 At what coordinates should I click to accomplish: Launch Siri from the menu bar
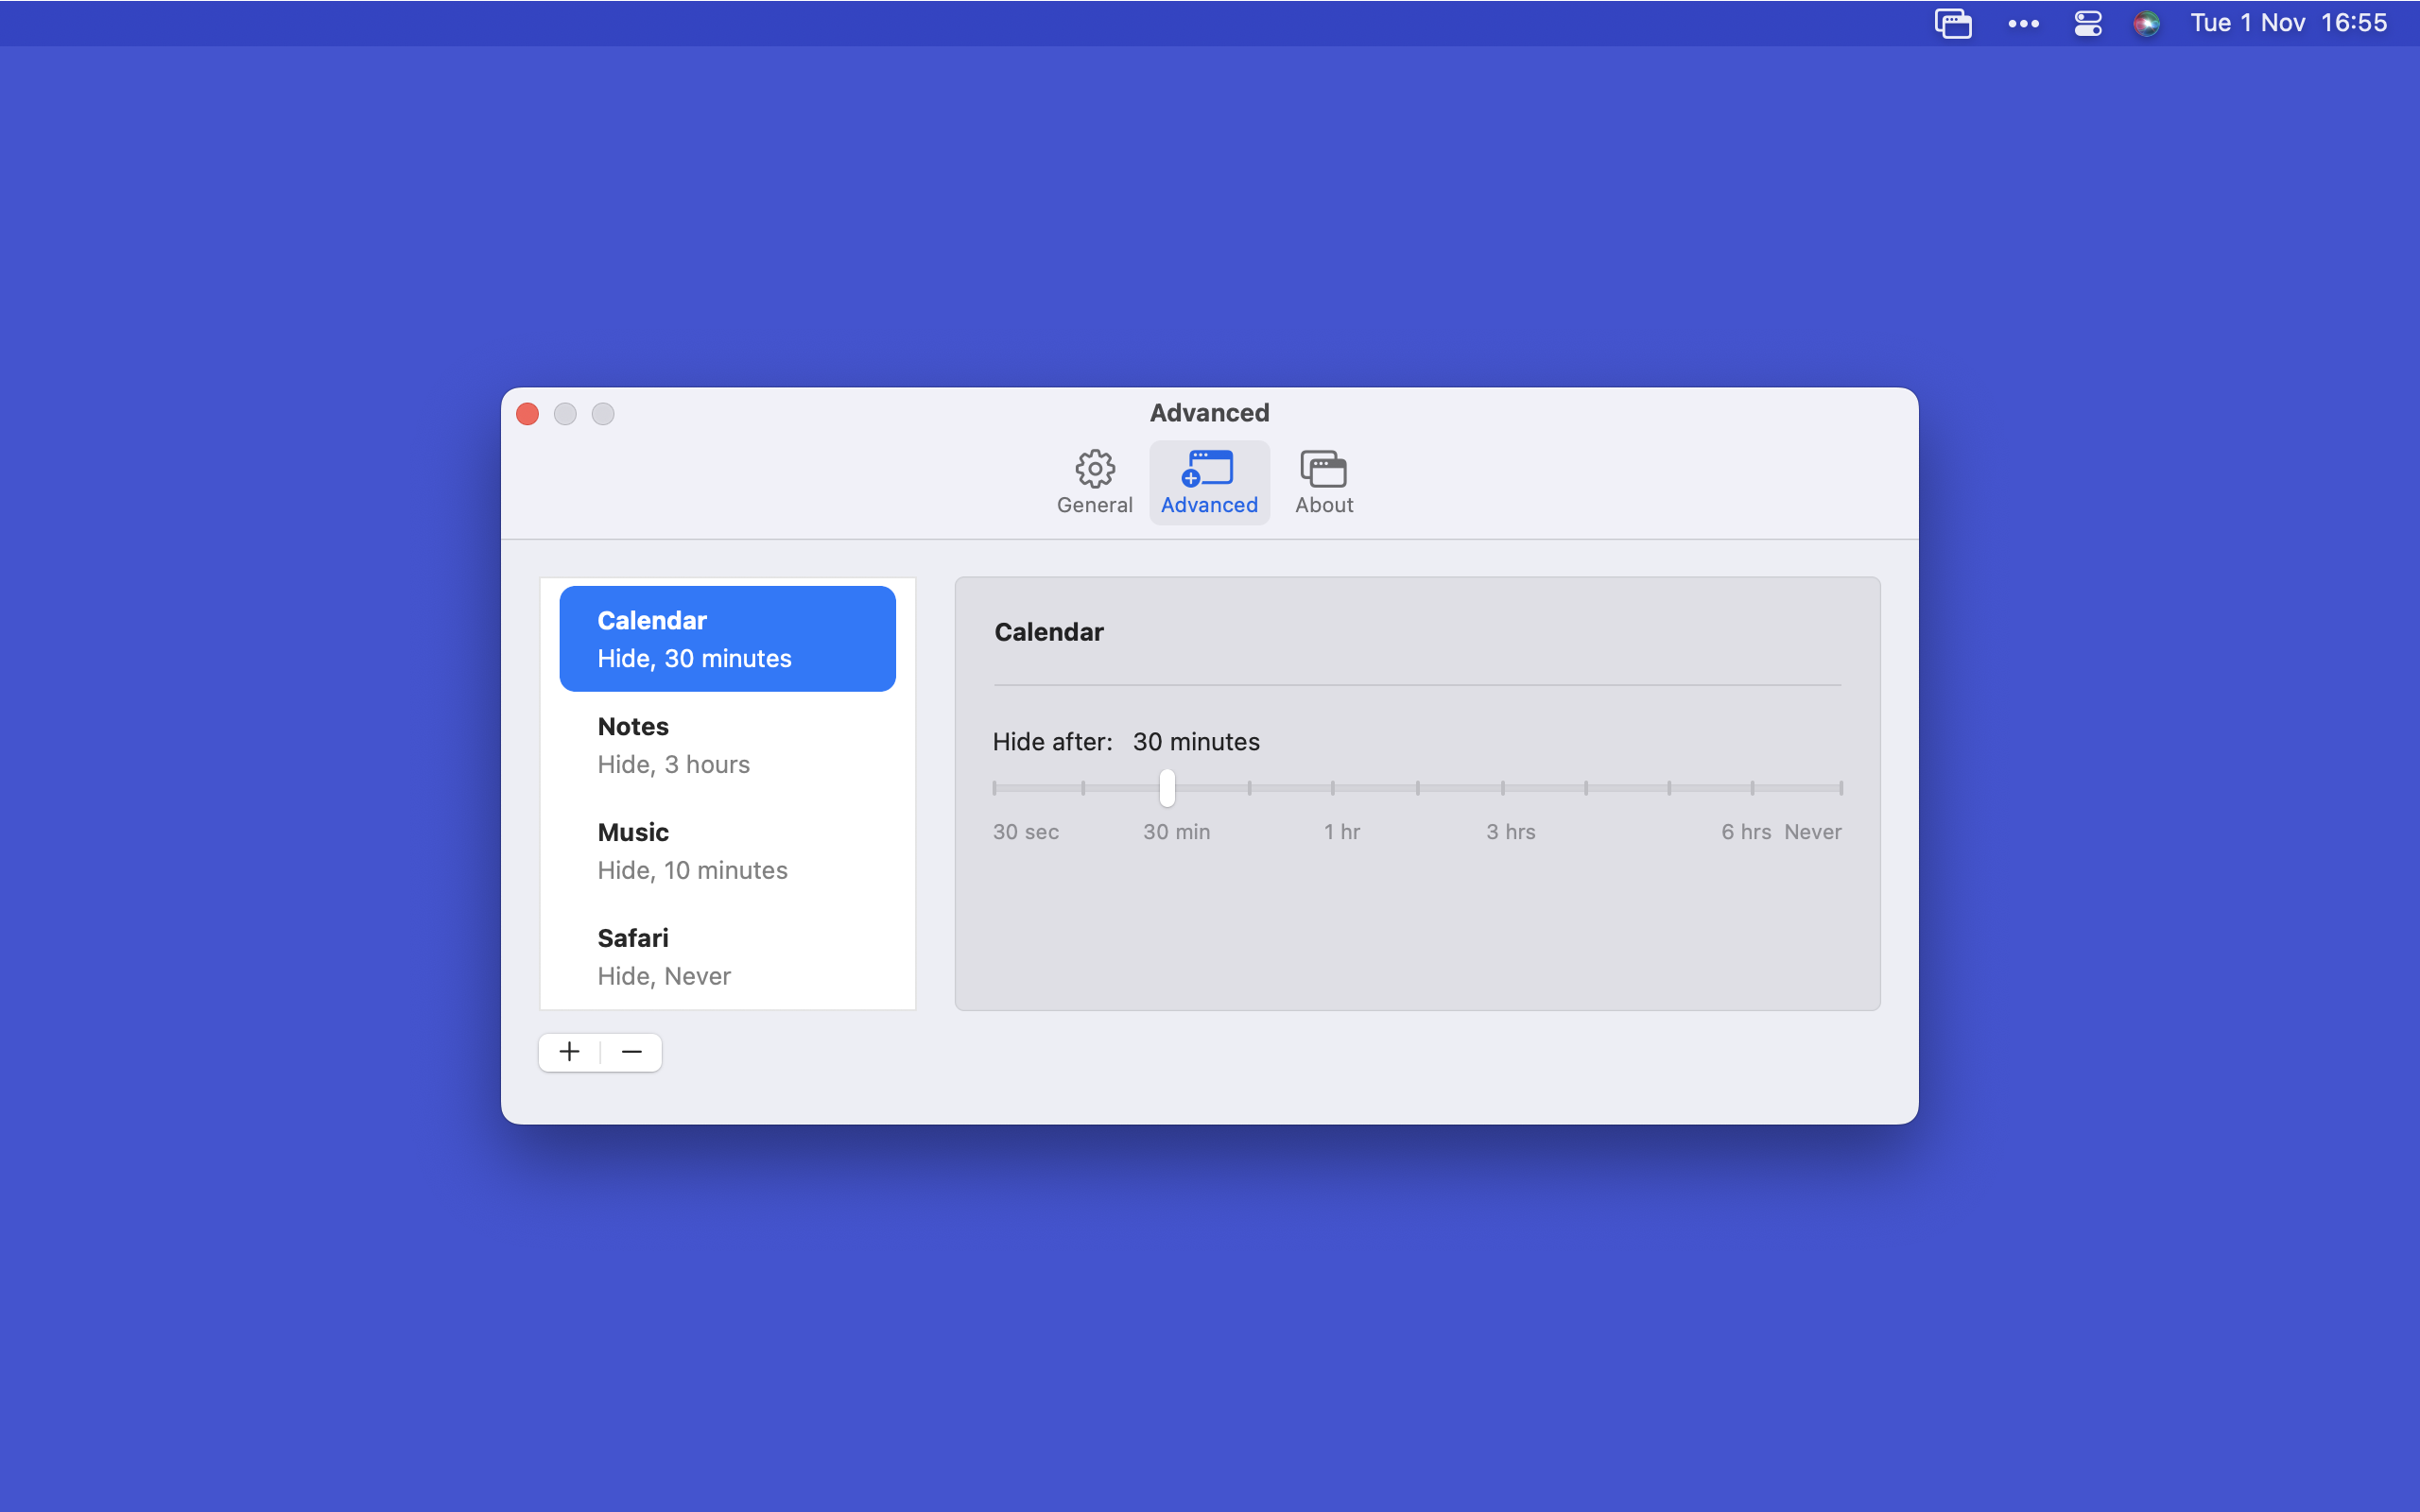pyautogui.click(x=2146, y=23)
